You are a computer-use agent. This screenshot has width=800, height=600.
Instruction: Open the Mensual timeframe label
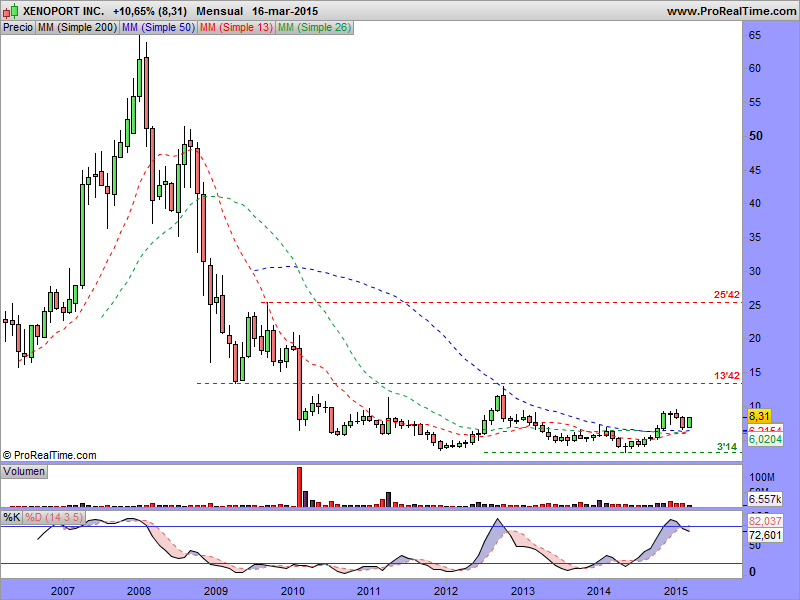click(x=219, y=11)
